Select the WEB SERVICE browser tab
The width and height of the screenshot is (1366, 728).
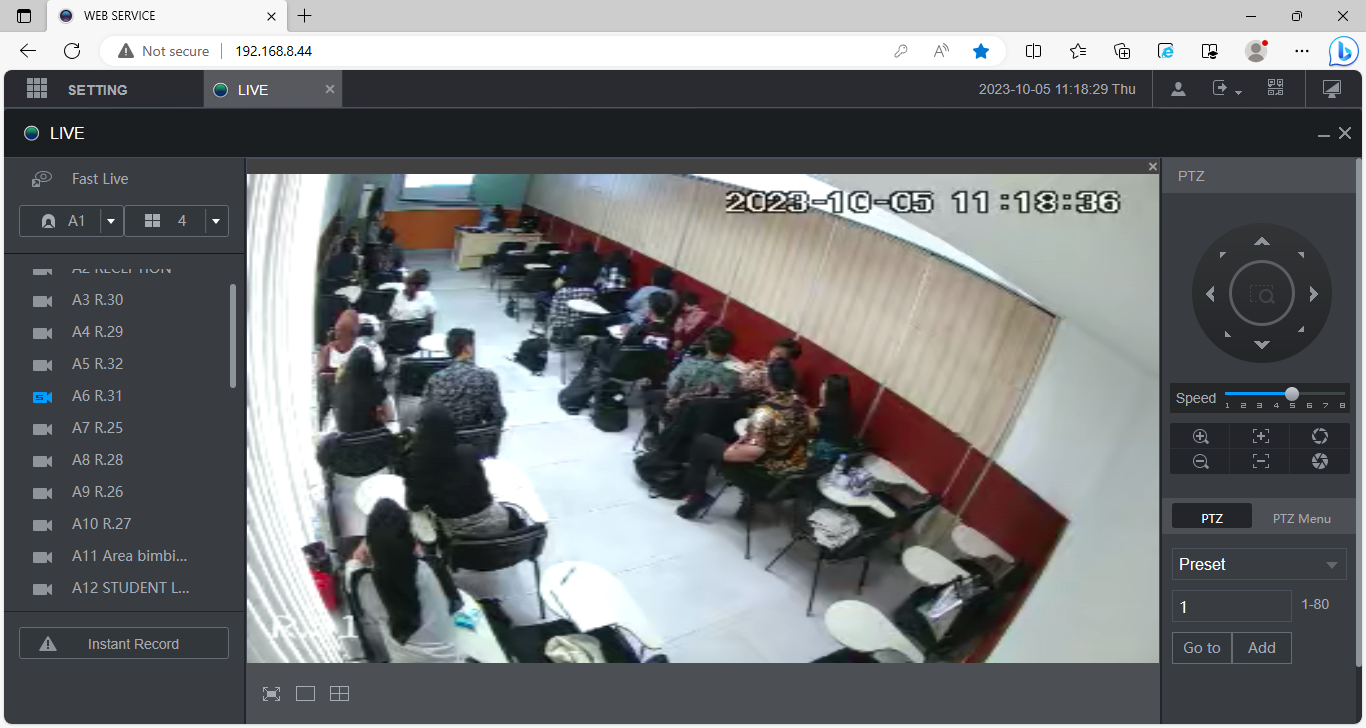tap(167, 16)
